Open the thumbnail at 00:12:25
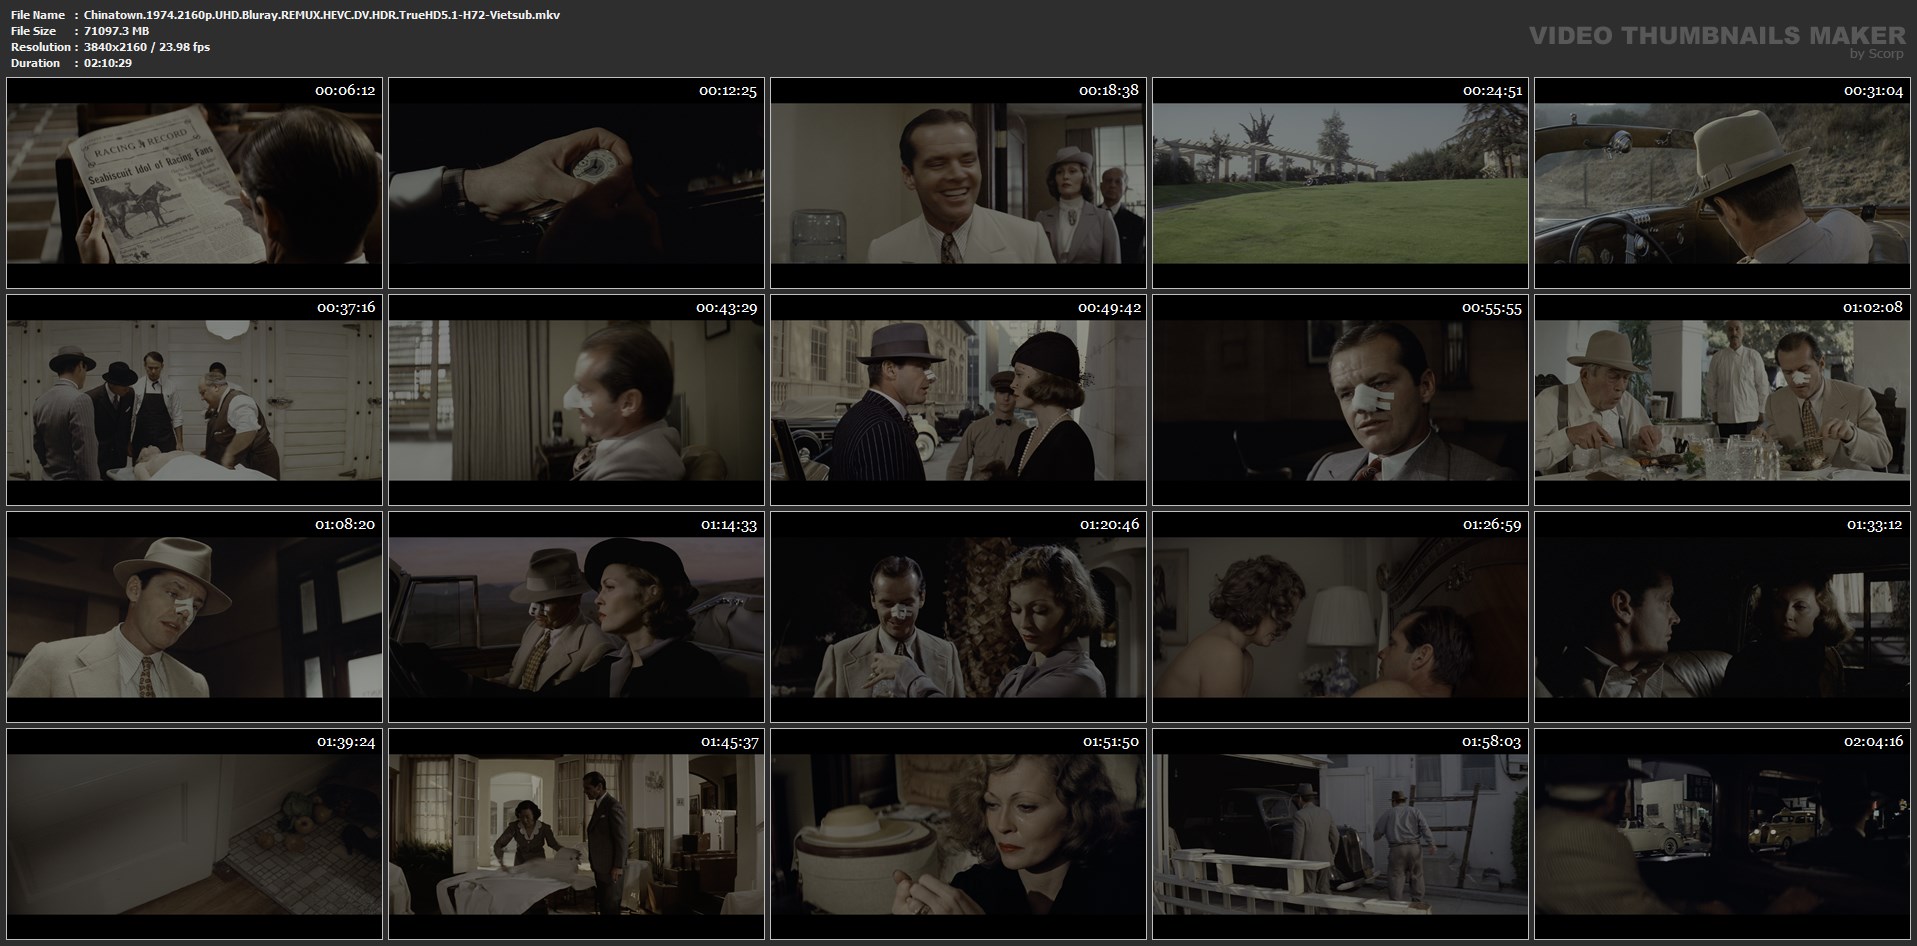The height and width of the screenshot is (946, 1917). [x=576, y=183]
